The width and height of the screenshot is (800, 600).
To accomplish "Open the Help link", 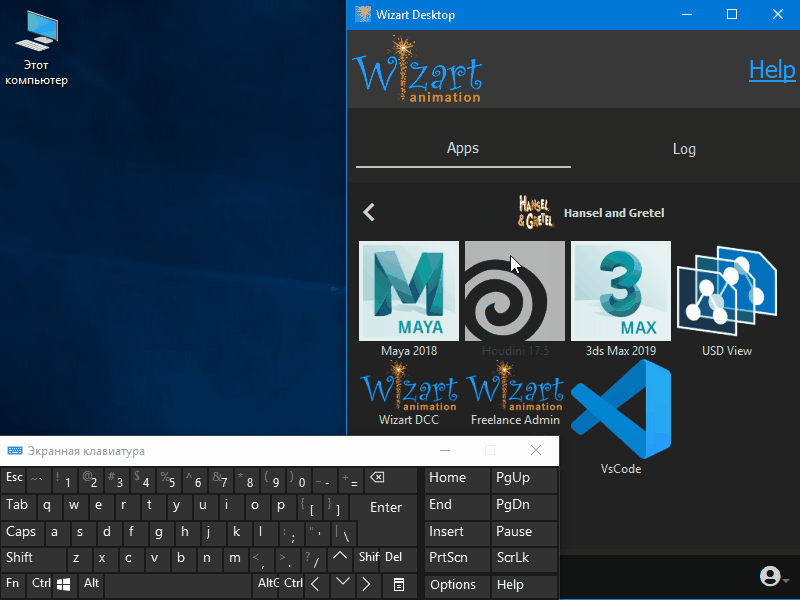I will tap(771, 69).
